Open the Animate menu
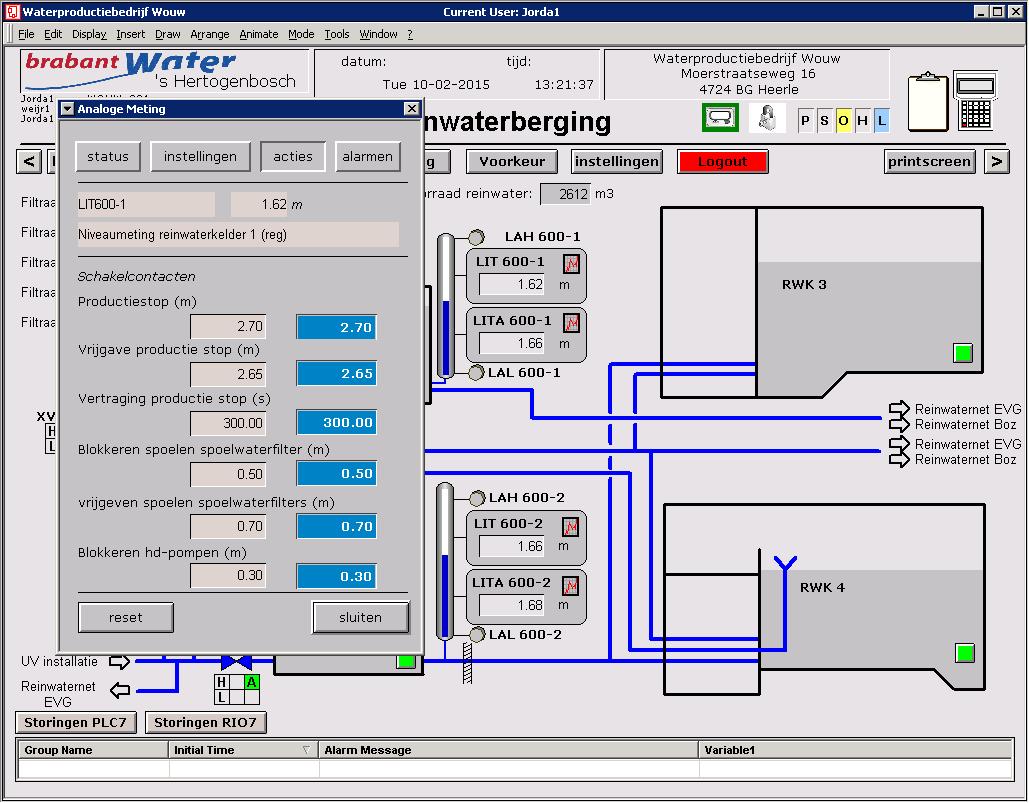 258,34
